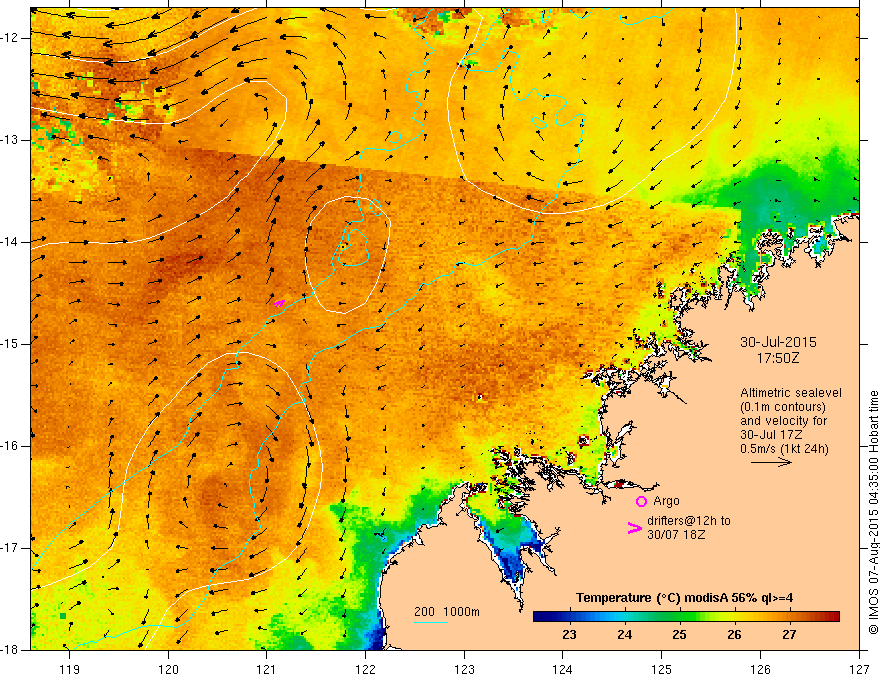
Task: Click latitude axis label -17
Action: point(10,548)
